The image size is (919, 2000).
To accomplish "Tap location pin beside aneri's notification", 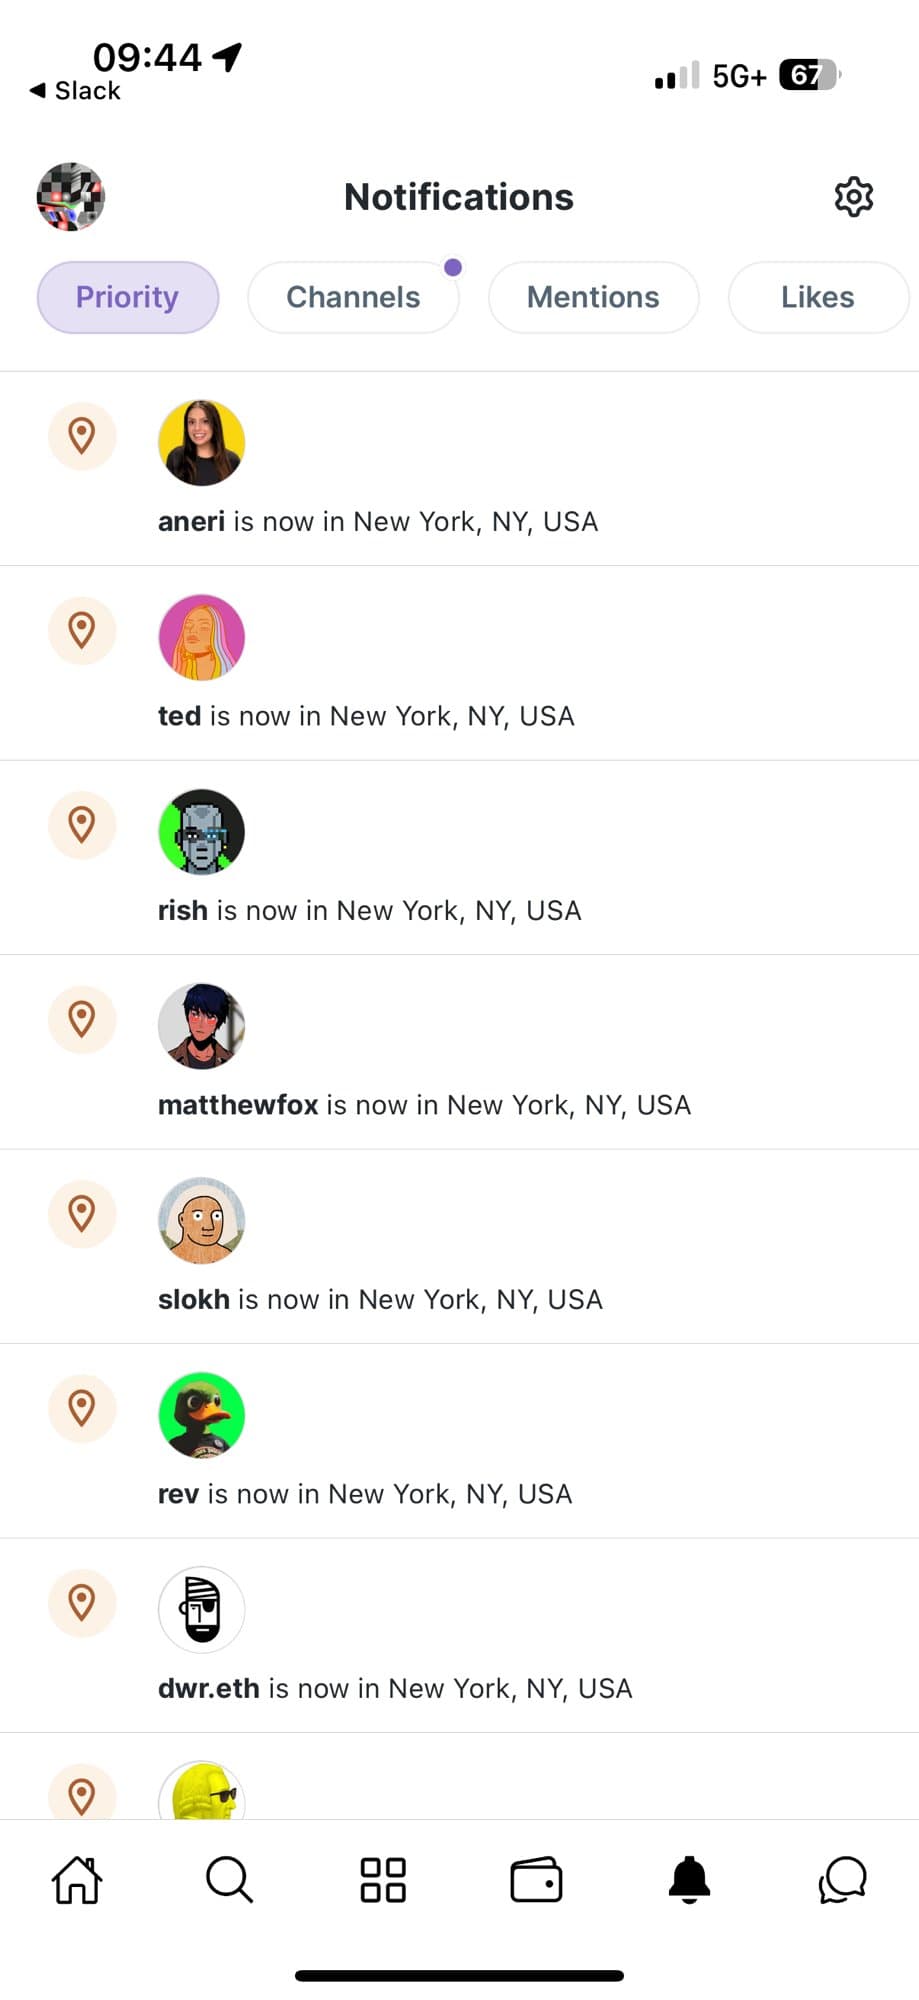I will (82, 436).
